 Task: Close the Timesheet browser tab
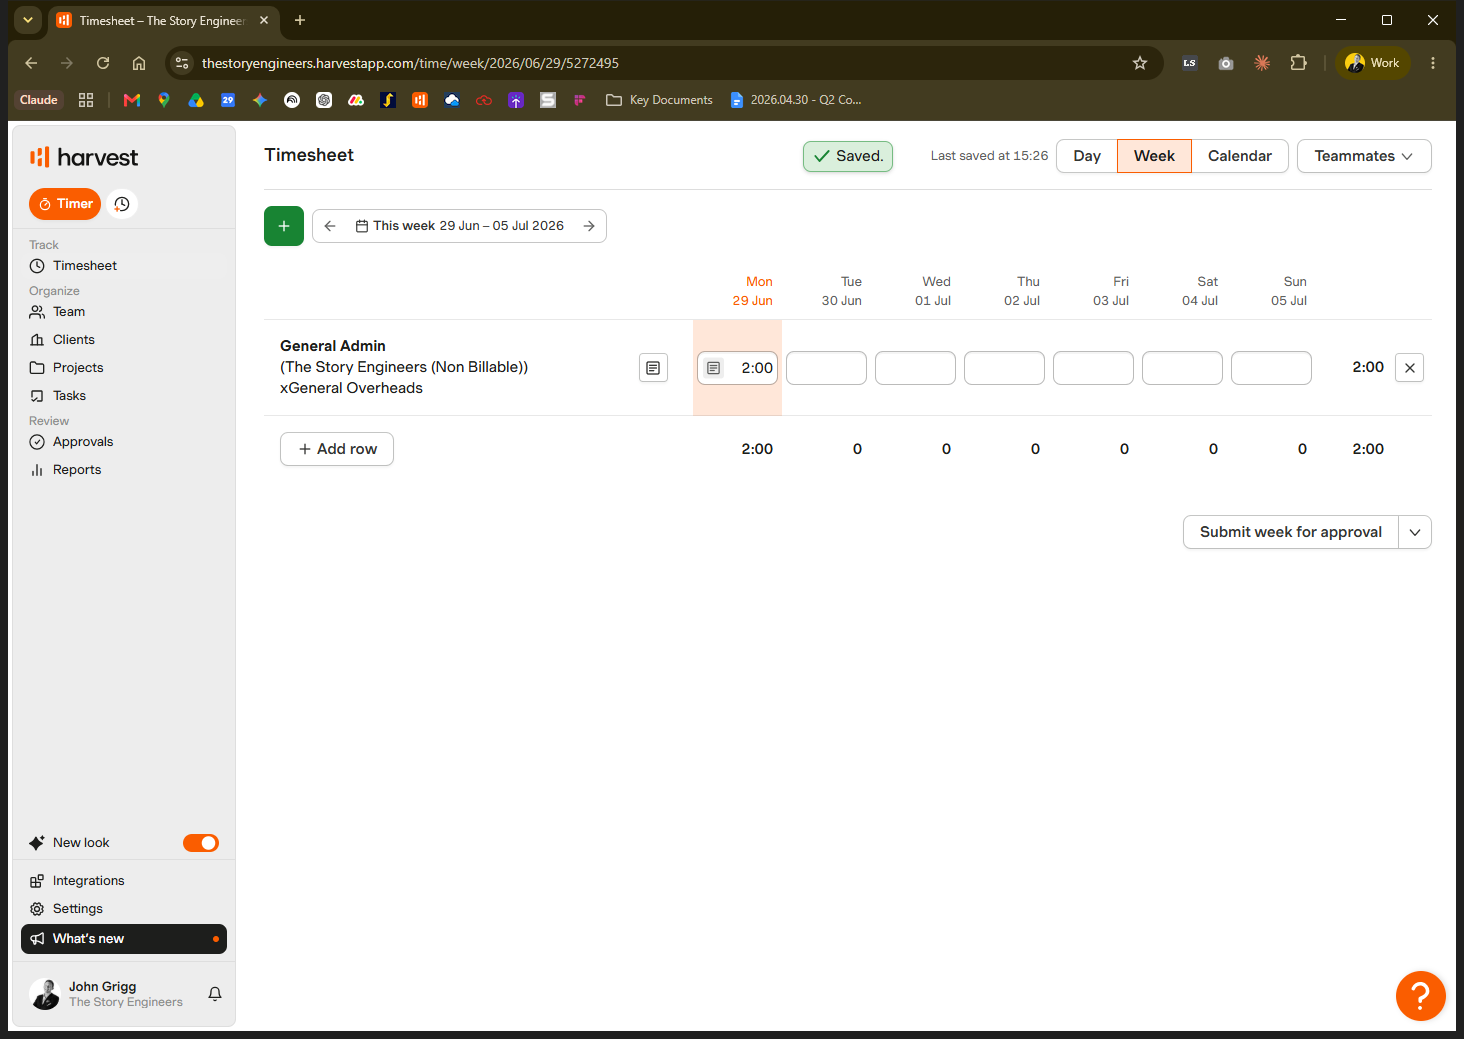pos(264,20)
